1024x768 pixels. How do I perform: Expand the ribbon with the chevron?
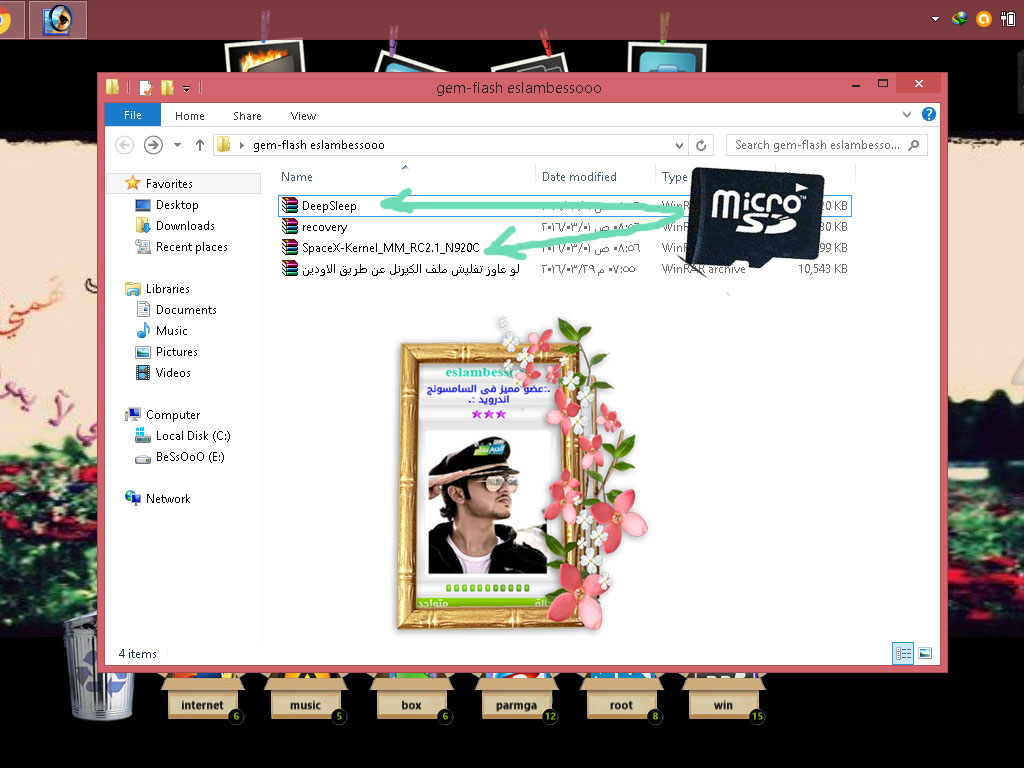(906, 114)
